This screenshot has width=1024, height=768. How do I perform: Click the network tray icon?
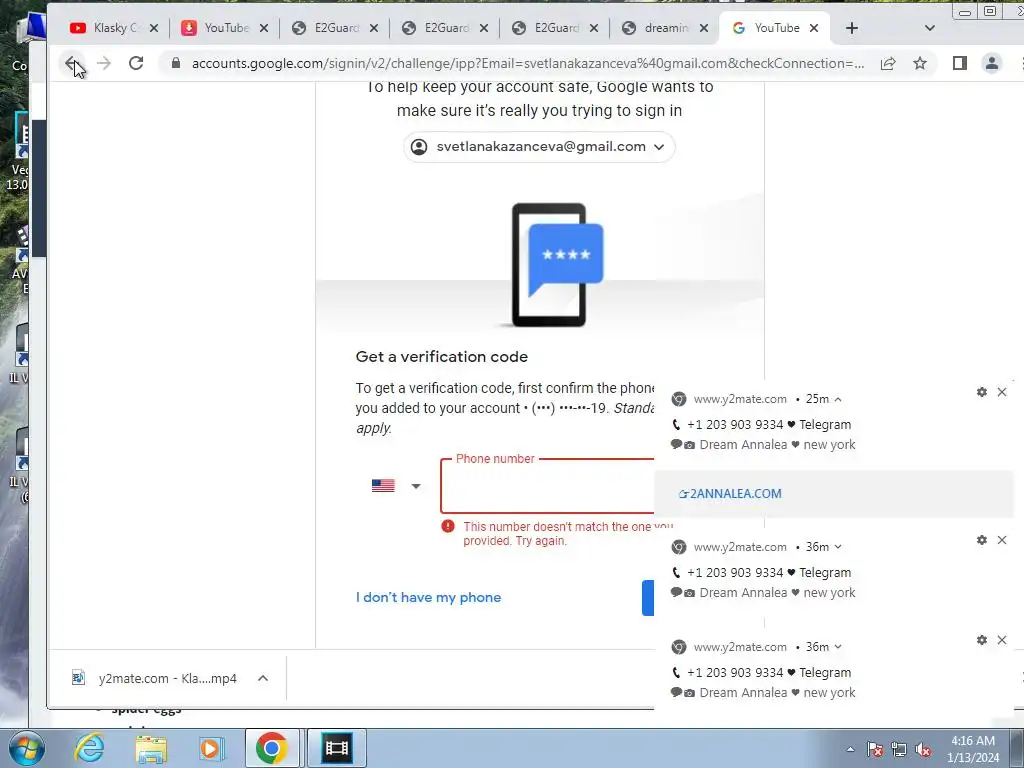click(899, 750)
